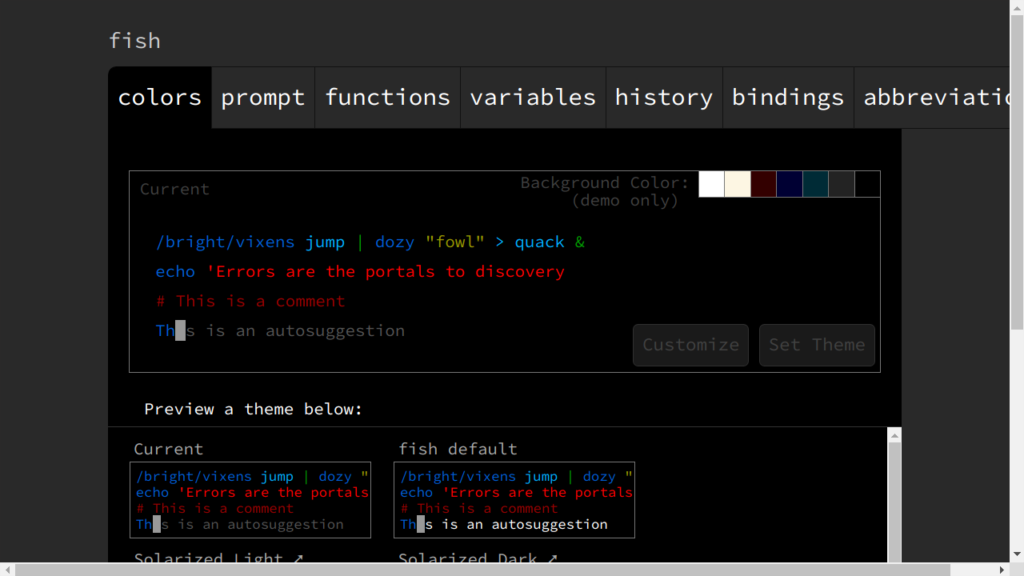1024x576 pixels.
Task: Click '# This is a comment' in the main preview
Action: click(x=250, y=301)
